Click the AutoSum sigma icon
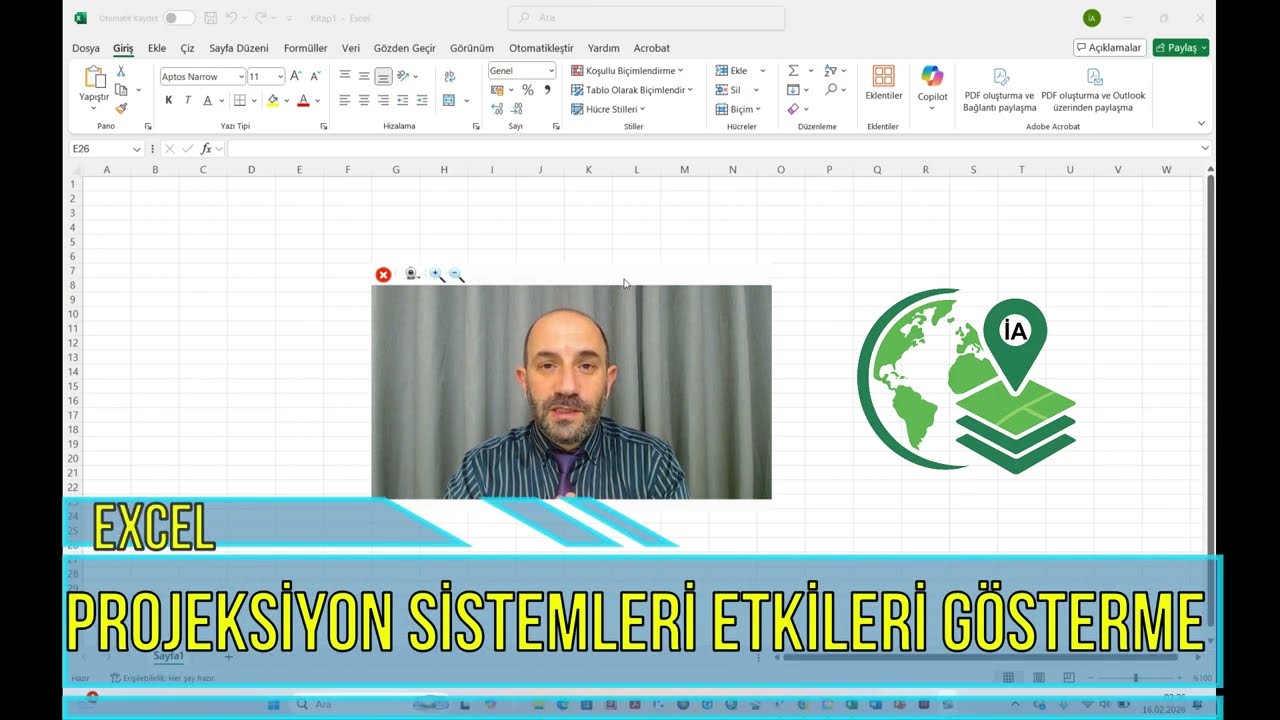This screenshot has width=1280, height=720. point(793,71)
